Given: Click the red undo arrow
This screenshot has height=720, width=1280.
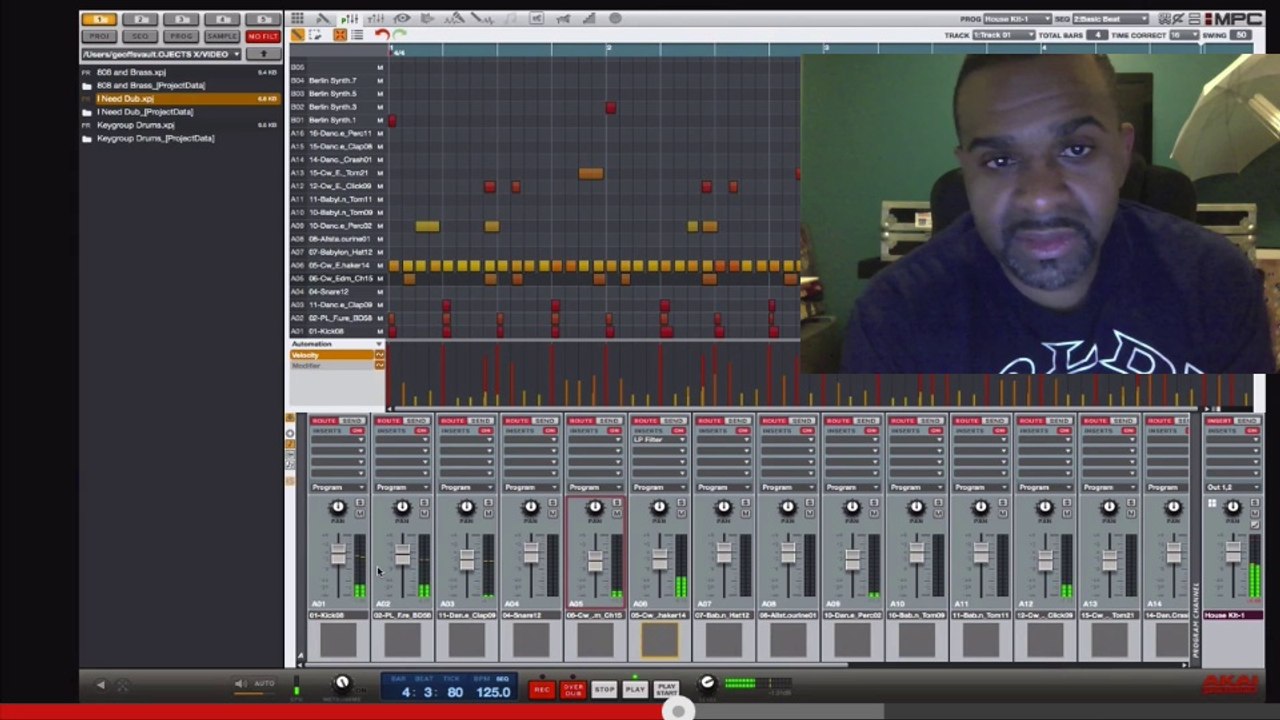Looking at the screenshot, I should [382, 35].
